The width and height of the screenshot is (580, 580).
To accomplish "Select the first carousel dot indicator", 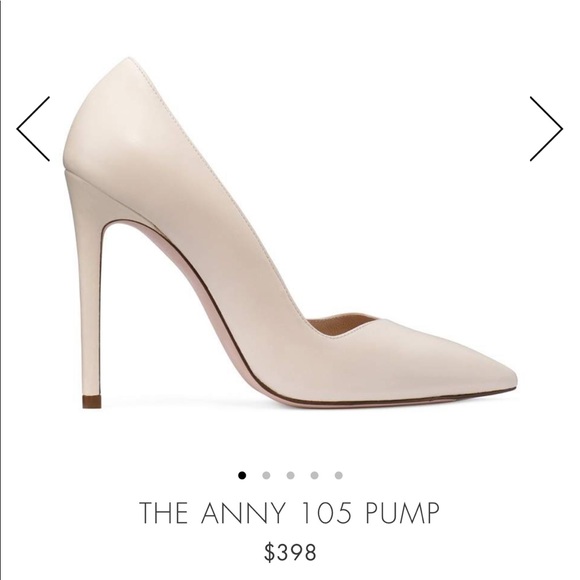I will pos(242,475).
